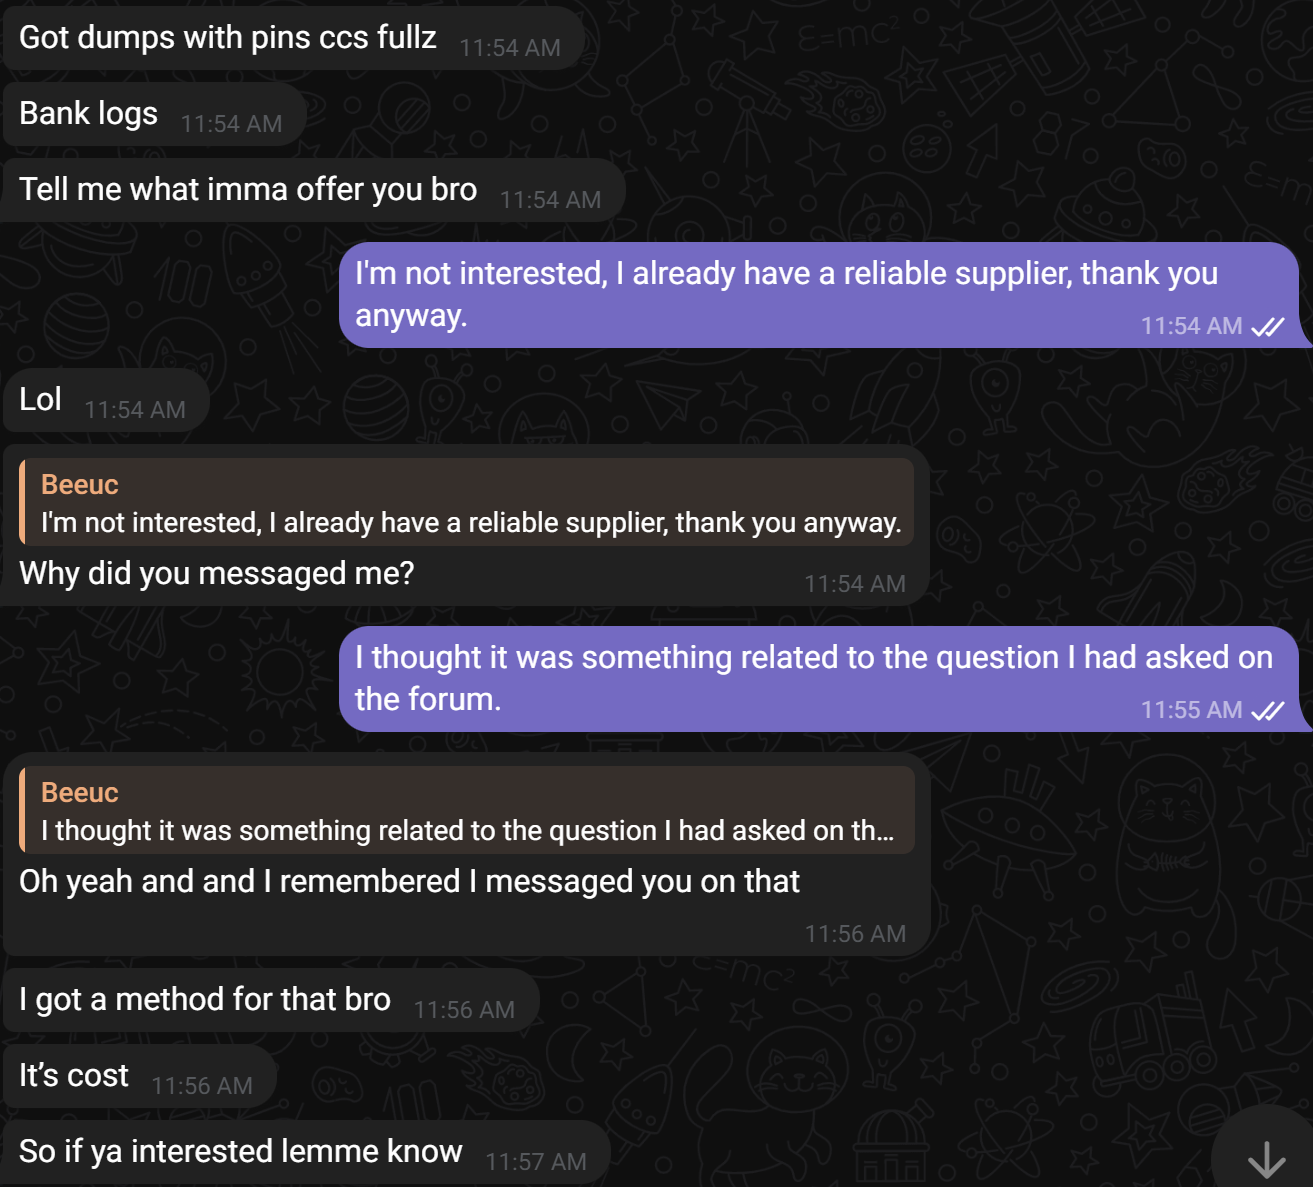Click the 11:57 AM timestamp on the last message
1313x1187 pixels.
[x=536, y=1162]
